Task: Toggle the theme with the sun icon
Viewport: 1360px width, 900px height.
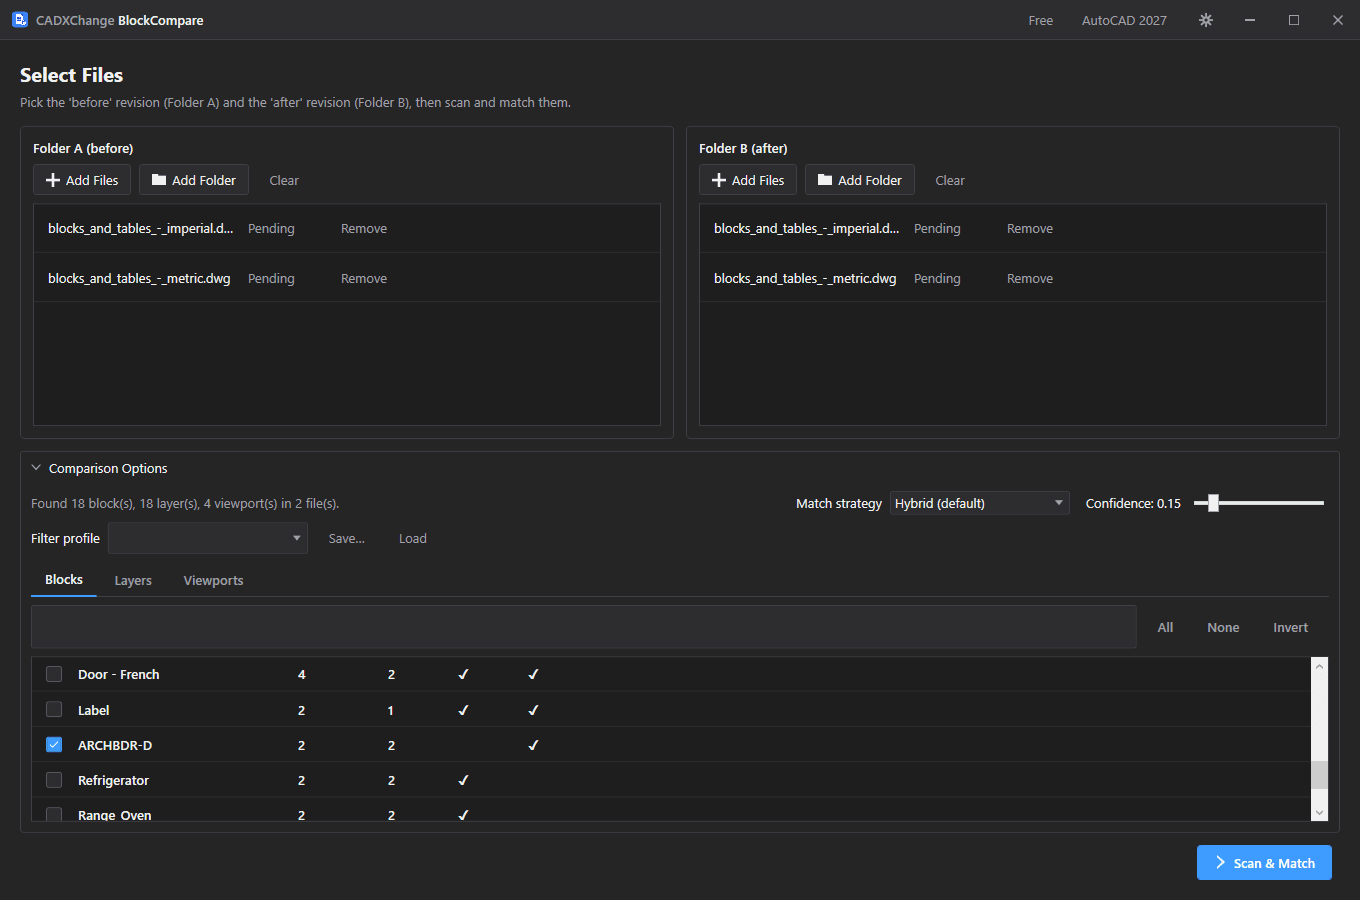Action: (x=1206, y=20)
